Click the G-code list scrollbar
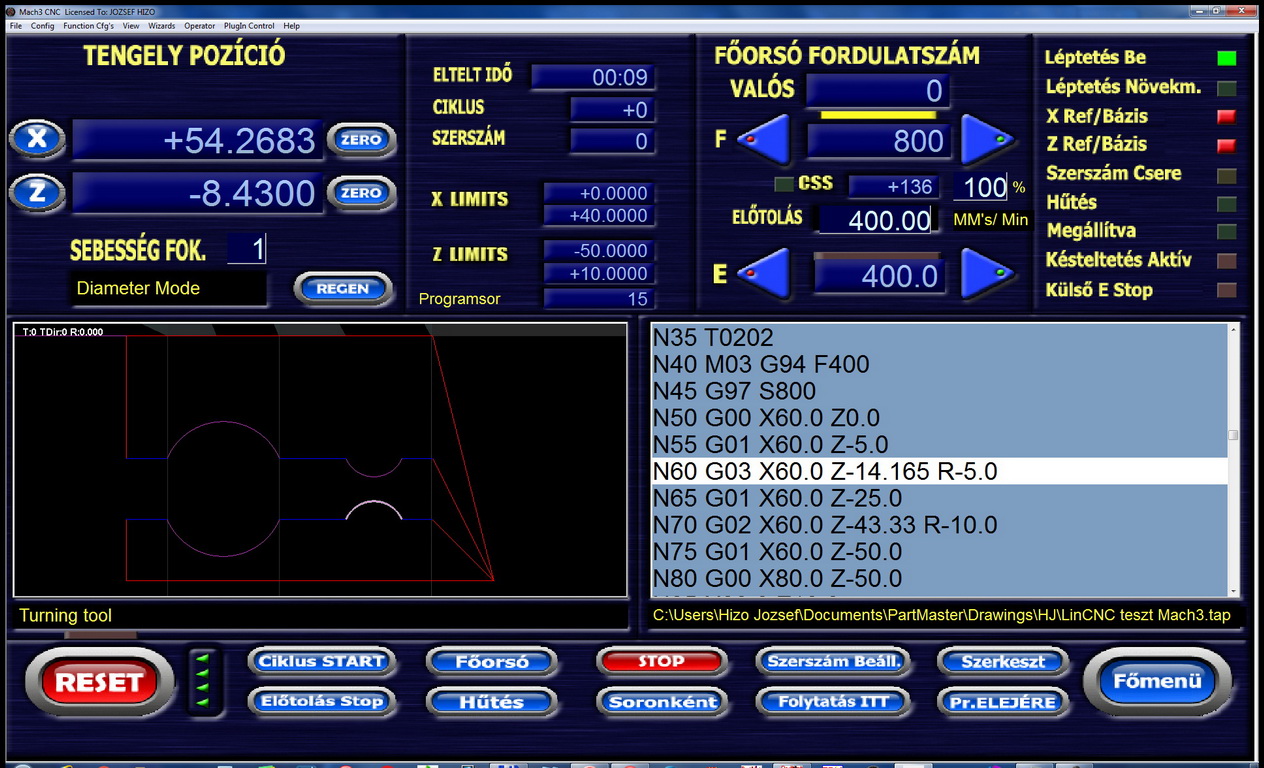Image resolution: width=1264 pixels, height=768 pixels. (x=1233, y=460)
